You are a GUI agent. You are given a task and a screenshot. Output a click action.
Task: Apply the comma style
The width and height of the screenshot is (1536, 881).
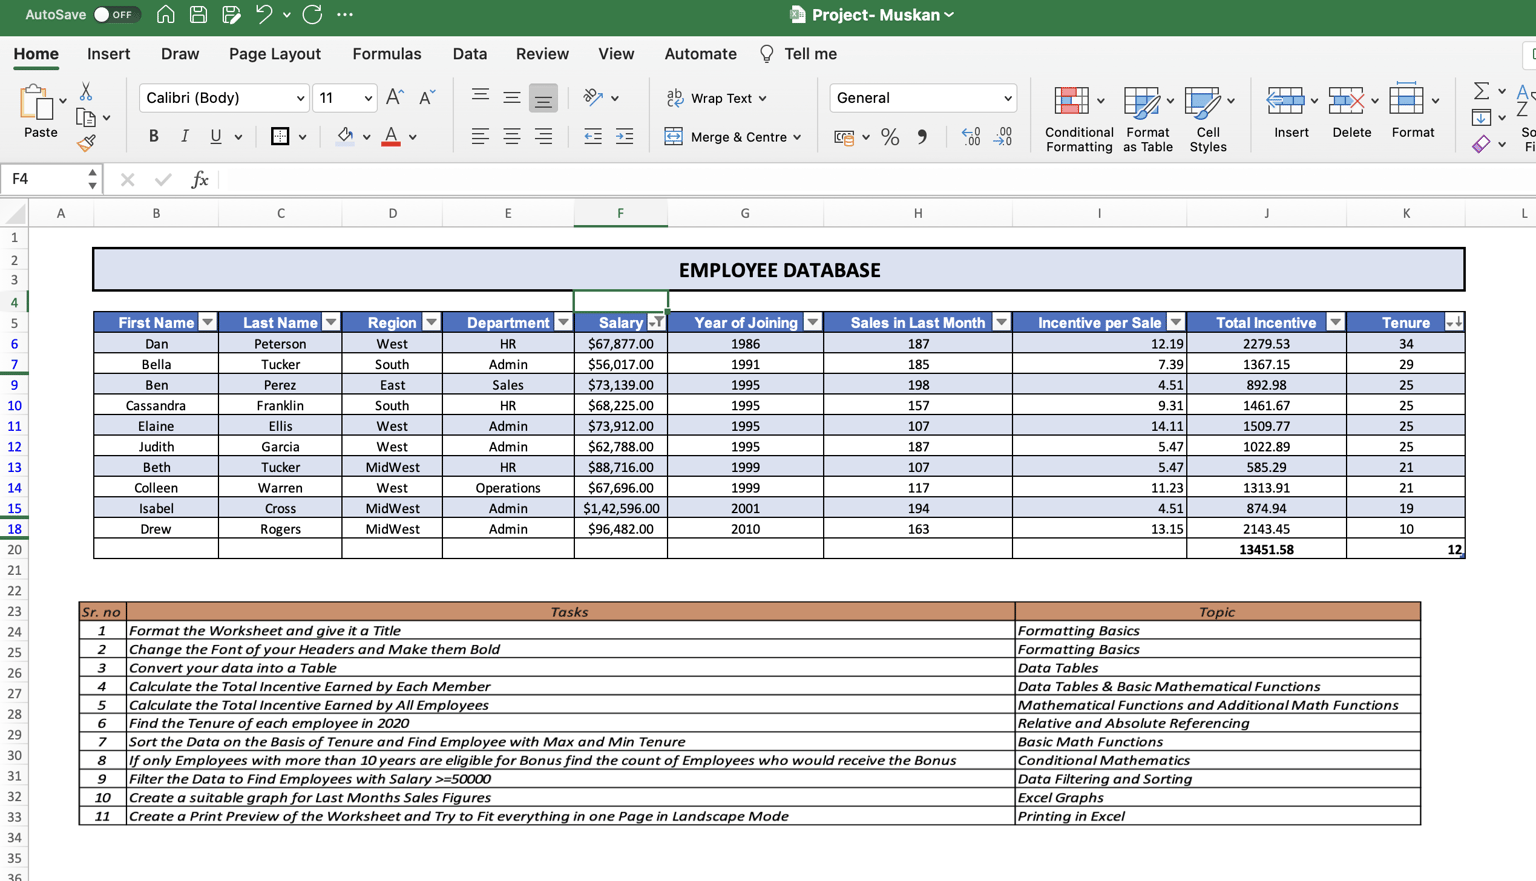(922, 137)
